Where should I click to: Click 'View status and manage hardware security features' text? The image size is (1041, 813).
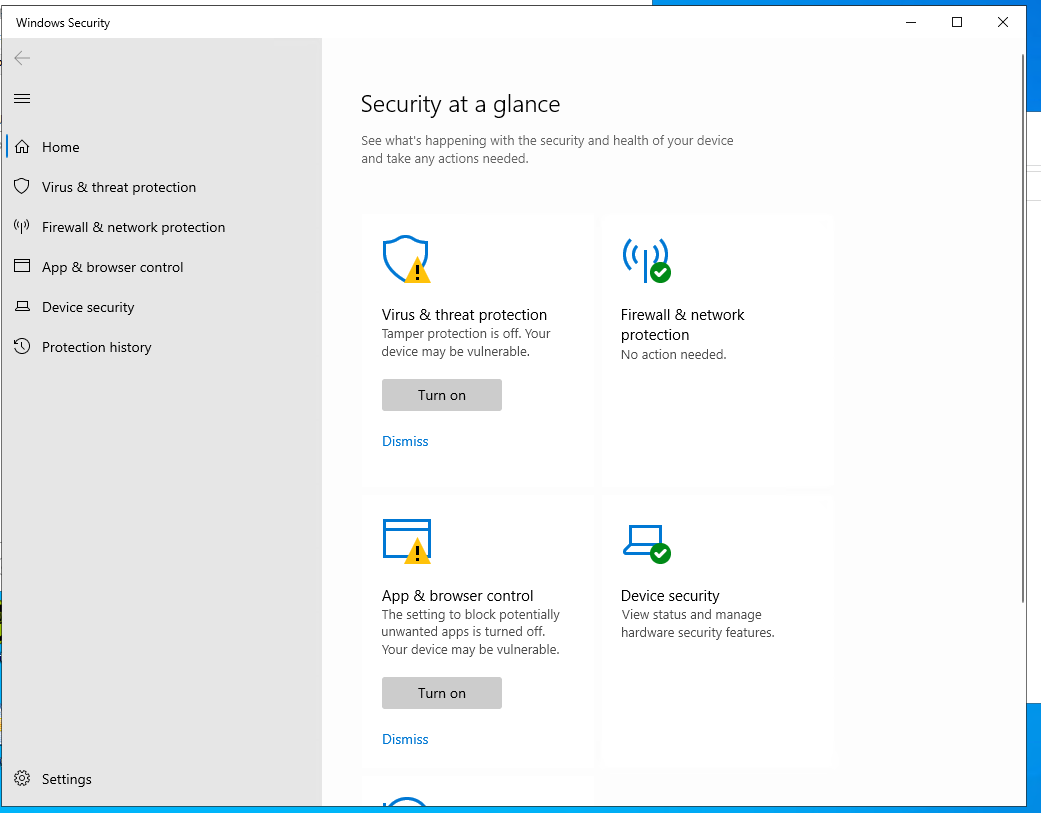pos(698,623)
